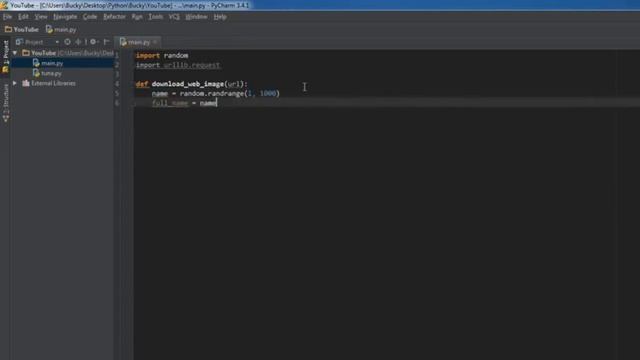Screen dimensions: 640x360
Task: Select tuna.py in the project tree
Action: (x=51, y=73)
